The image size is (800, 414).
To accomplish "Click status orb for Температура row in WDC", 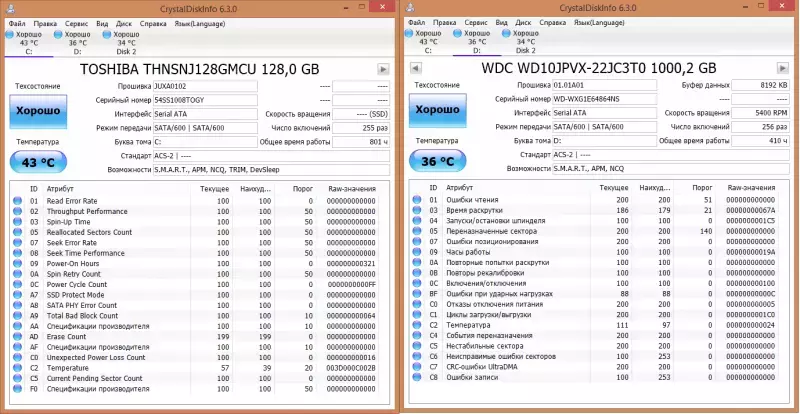I will (x=417, y=325).
